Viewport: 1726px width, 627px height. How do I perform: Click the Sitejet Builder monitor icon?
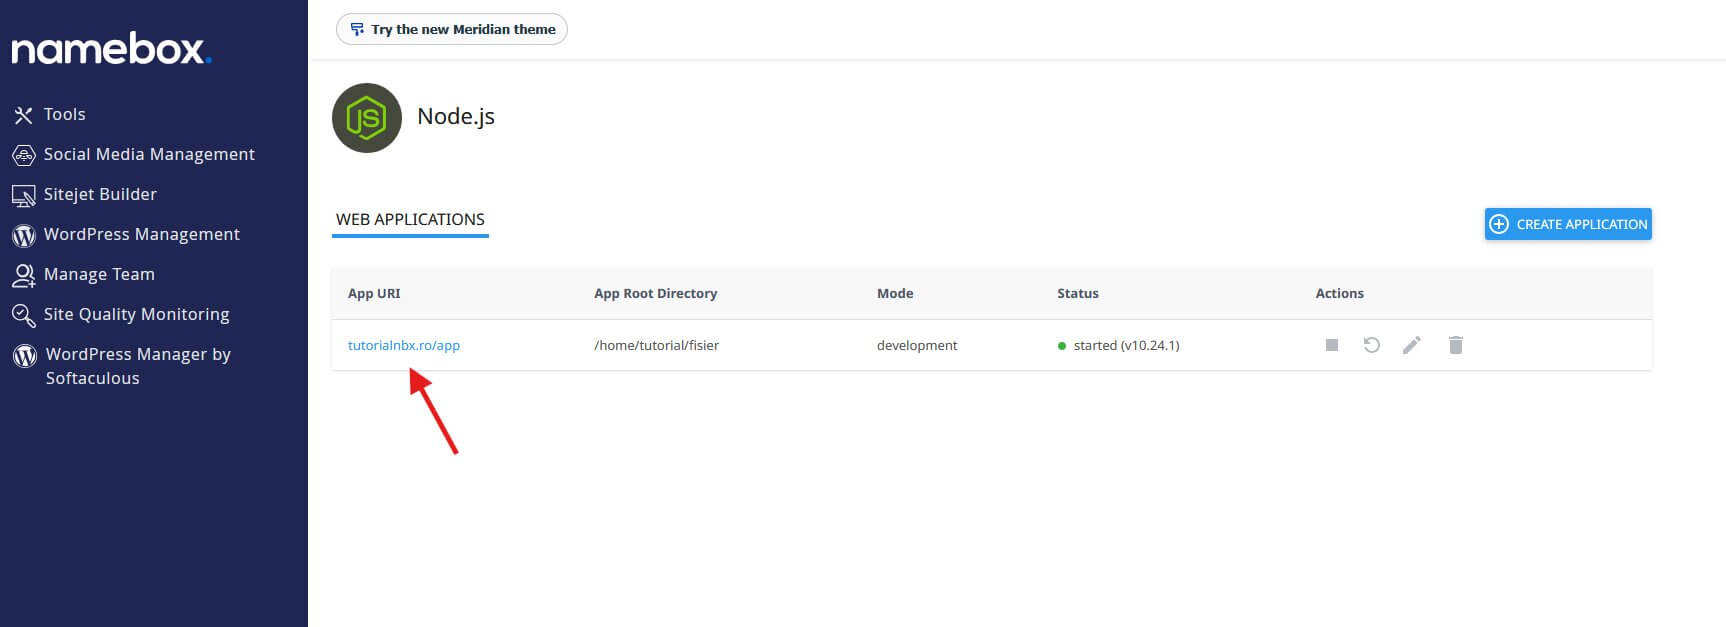(23, 195)
